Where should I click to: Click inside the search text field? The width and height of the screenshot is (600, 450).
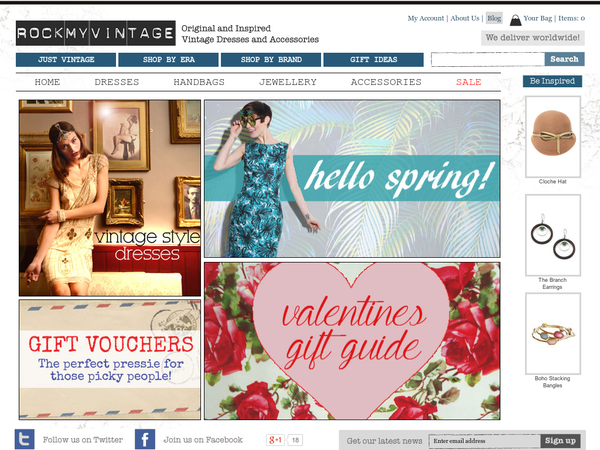(x=488, y=59)
